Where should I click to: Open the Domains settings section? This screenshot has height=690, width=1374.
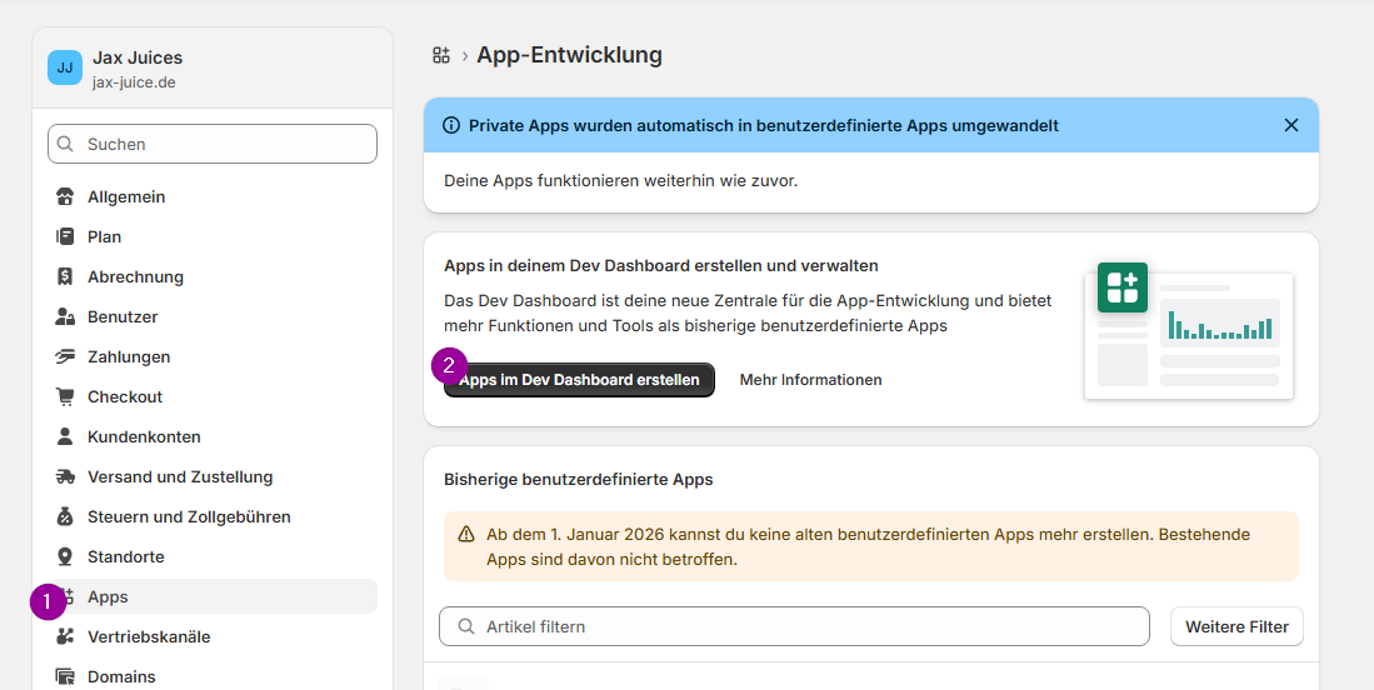121,677
